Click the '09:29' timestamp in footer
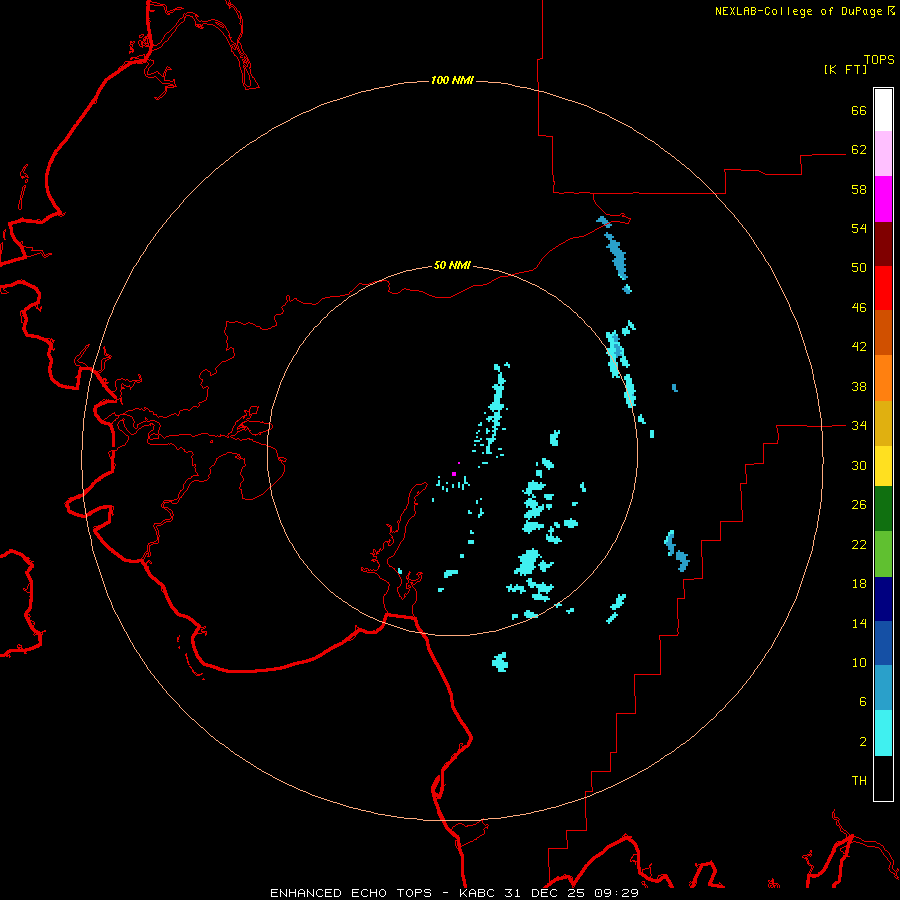This screenshot has width=900, height=900. [x=616, y=893]
